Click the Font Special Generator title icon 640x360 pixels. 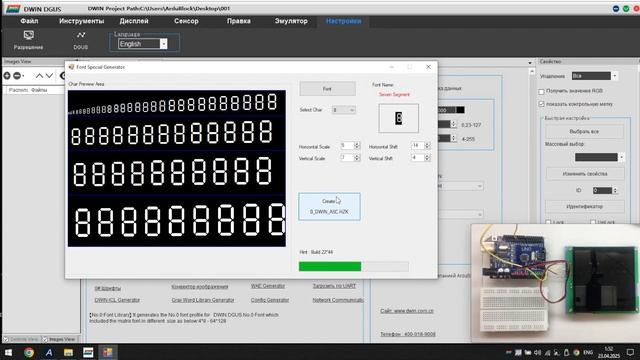pos(71,67)
